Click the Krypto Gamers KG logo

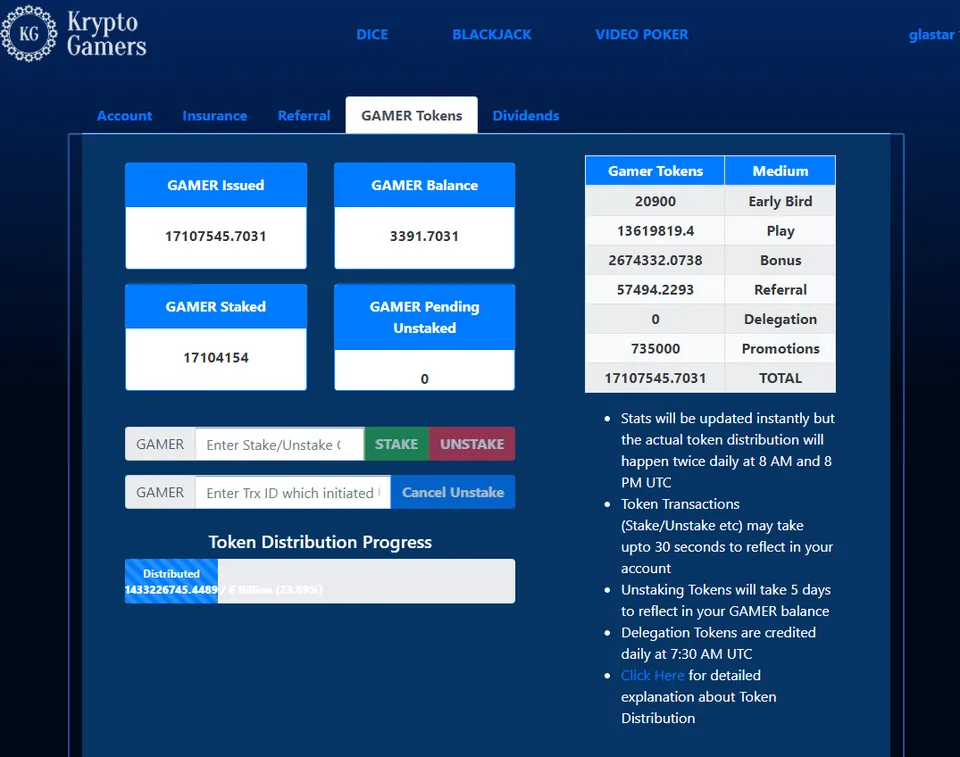click(x=73, y=34)
